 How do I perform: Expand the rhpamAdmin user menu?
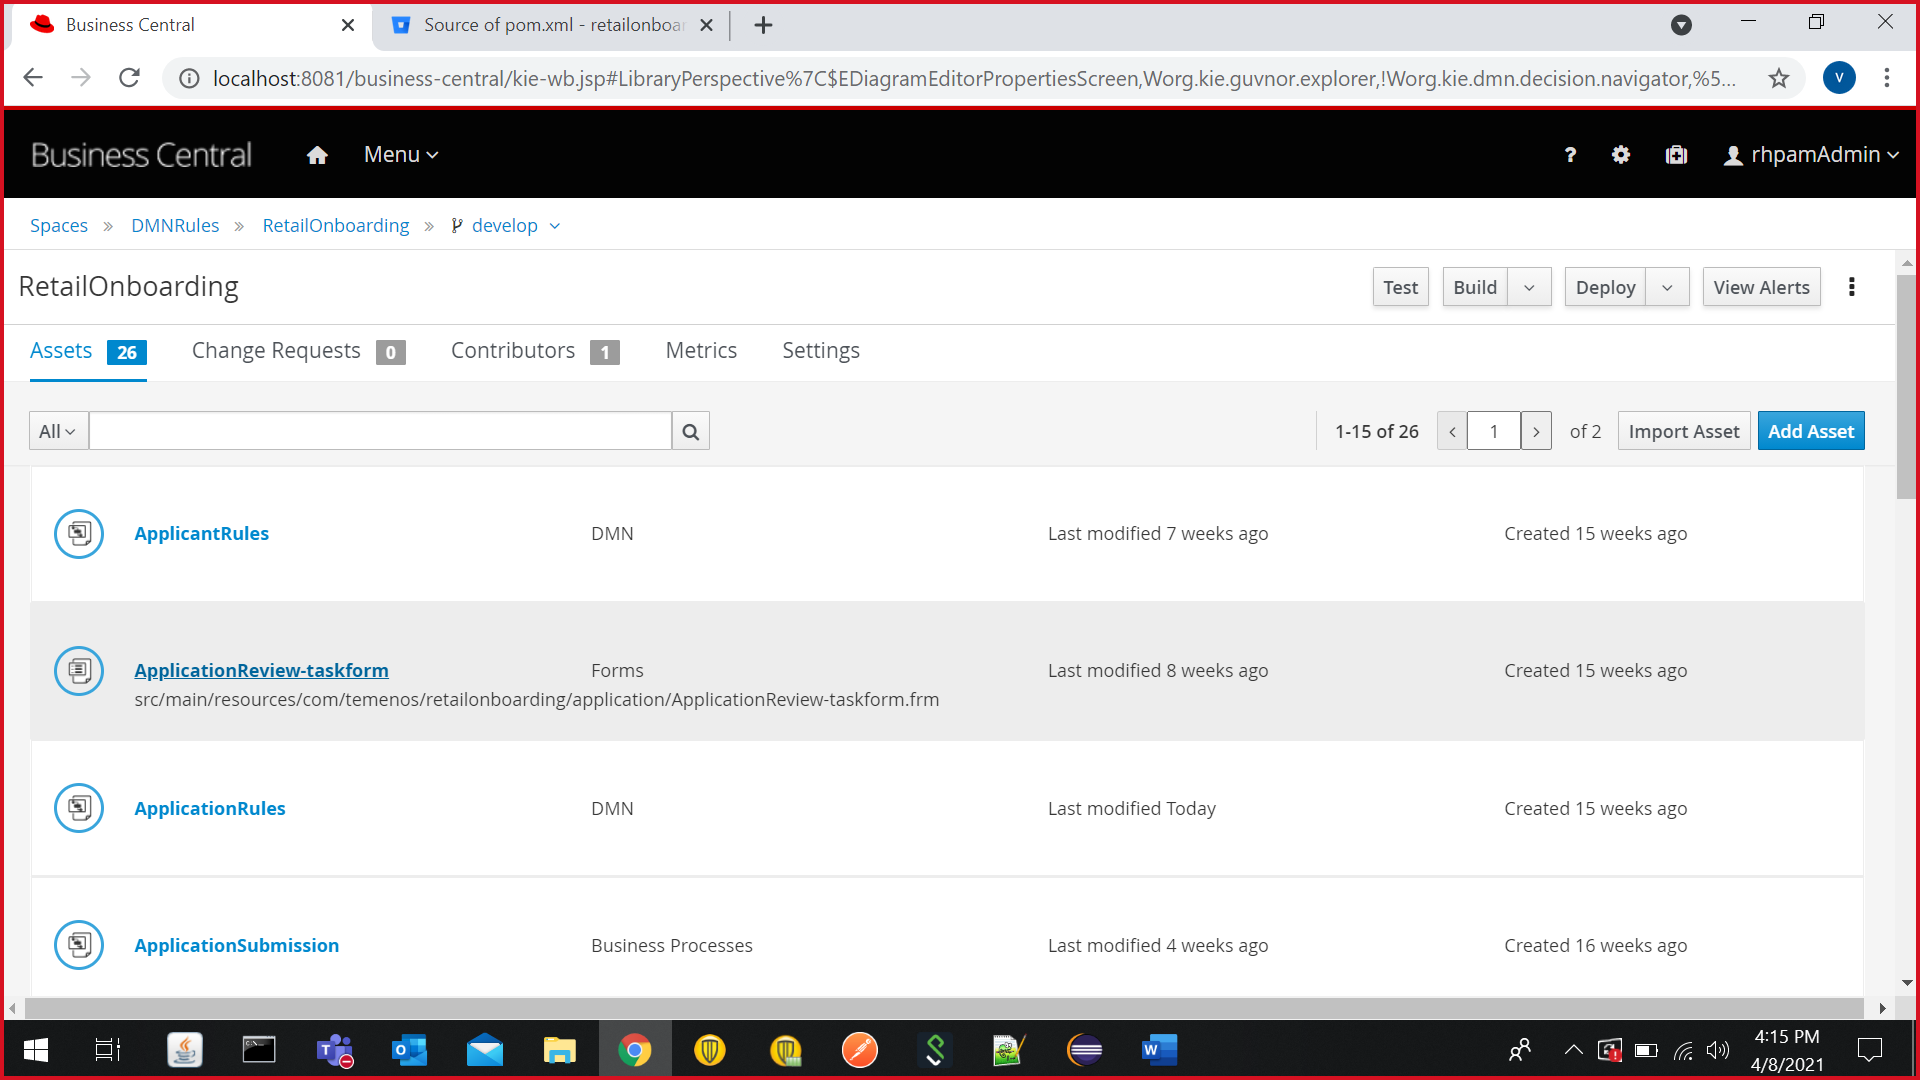tap(1812, 155)
